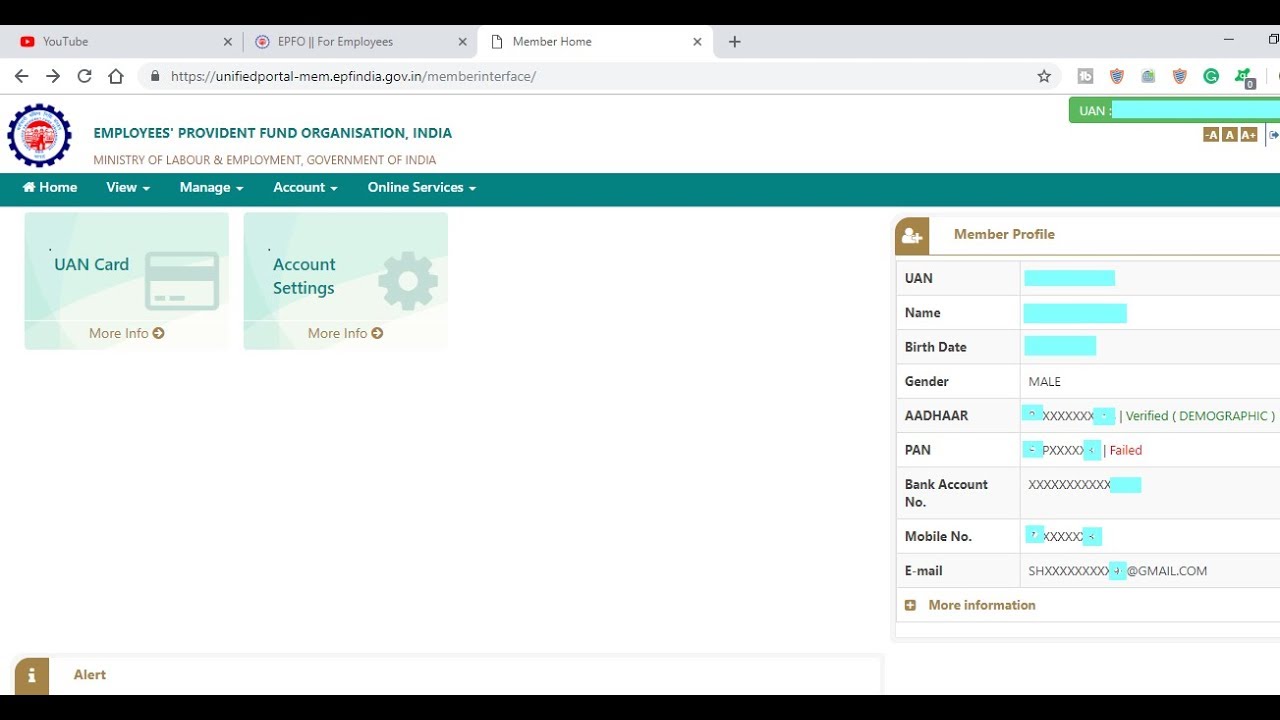Click the Mobile No. row label
Viewport: 1280px width, 720px height.
(x=938, y=536)
